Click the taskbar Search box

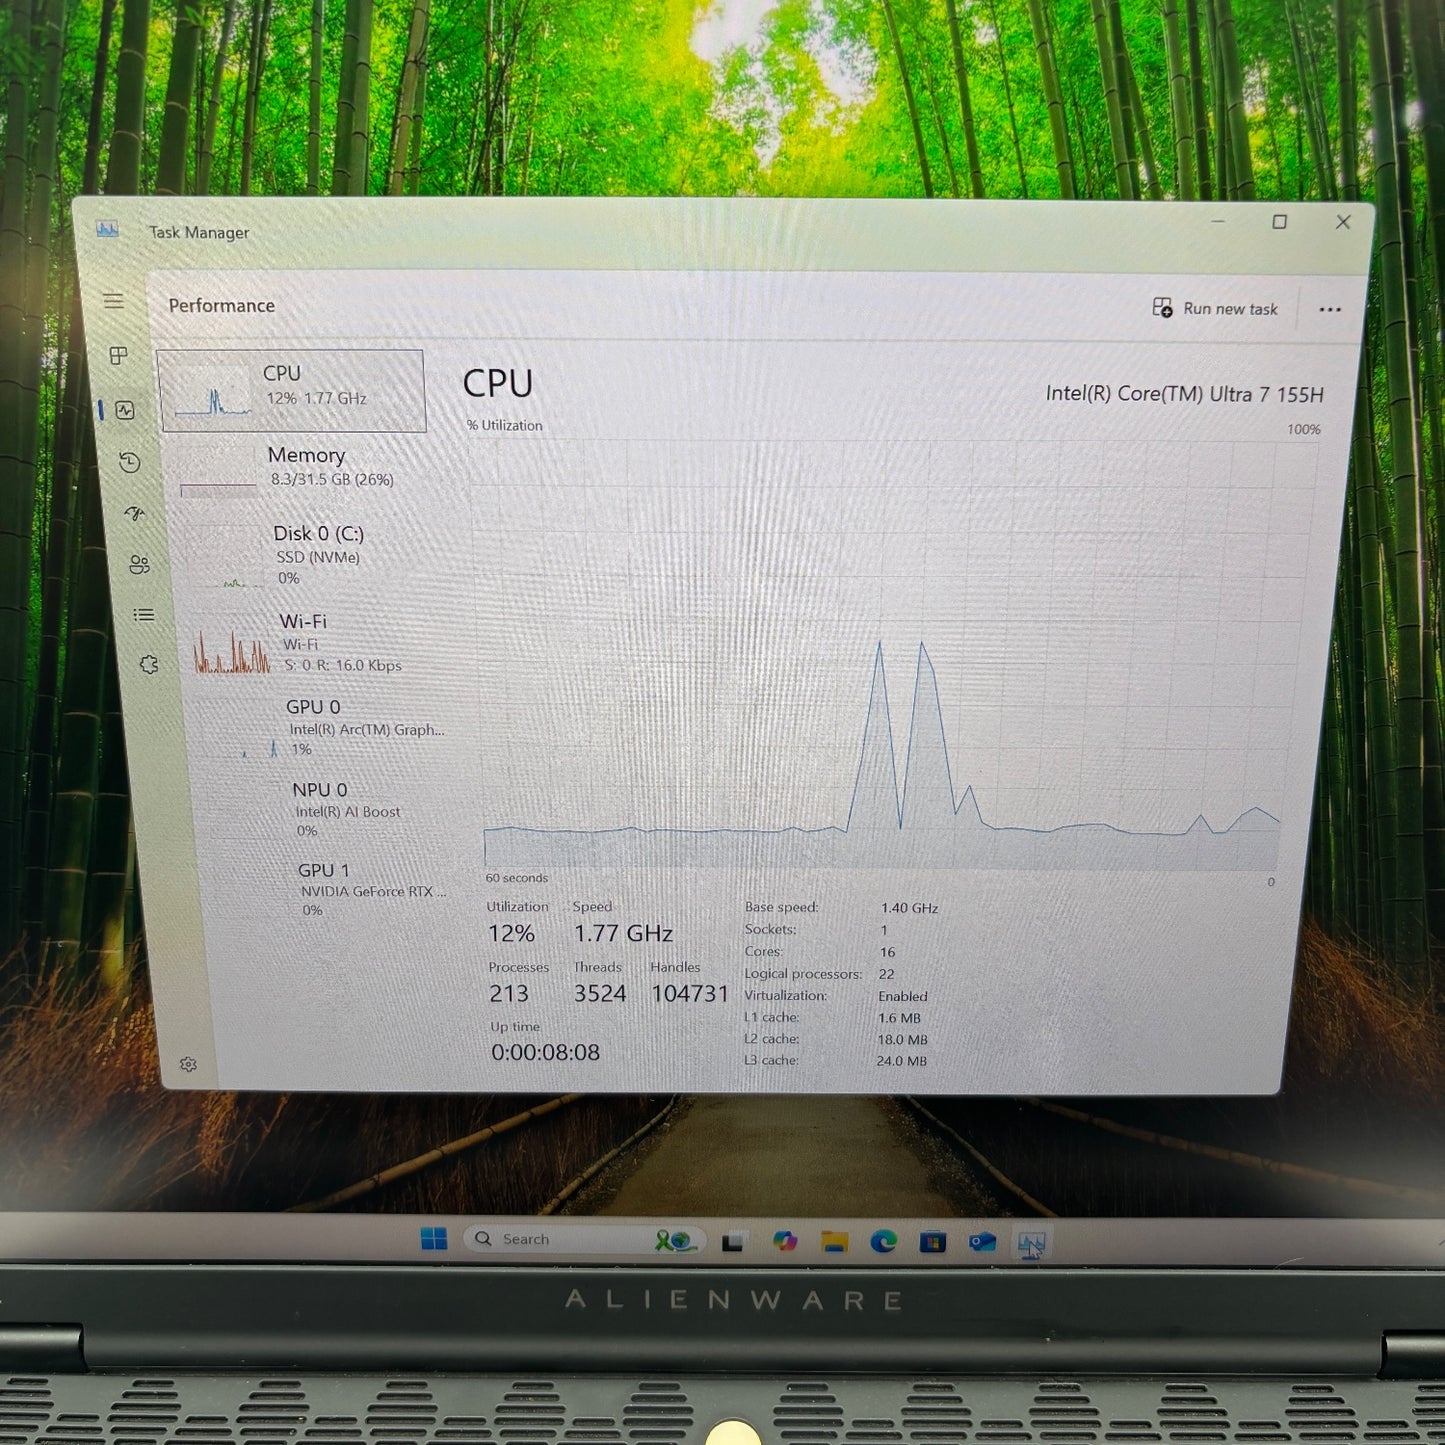pos(530,1238)
